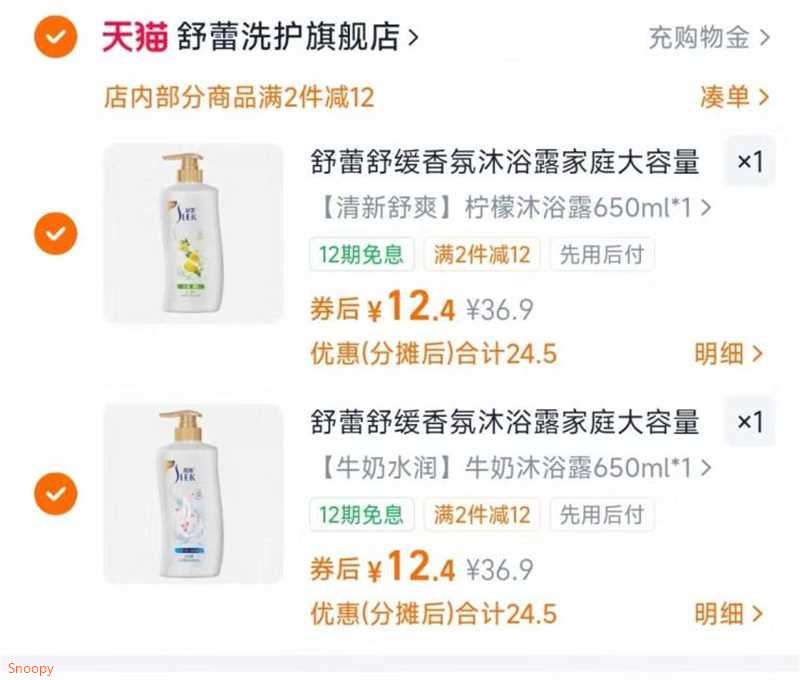Open 充购物金 top-up link
This screenshot has height=680, width=800.
point(709,38)
